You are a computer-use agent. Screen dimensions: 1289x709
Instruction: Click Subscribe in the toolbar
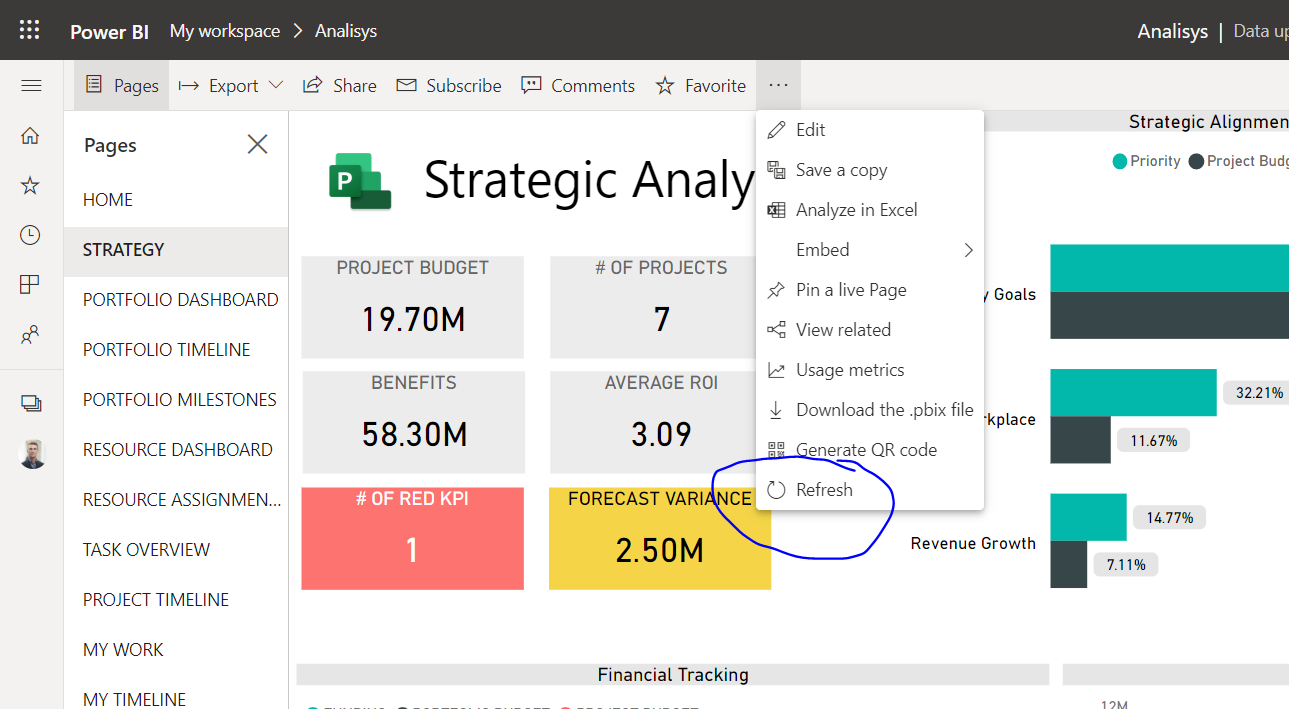(449, 86)
